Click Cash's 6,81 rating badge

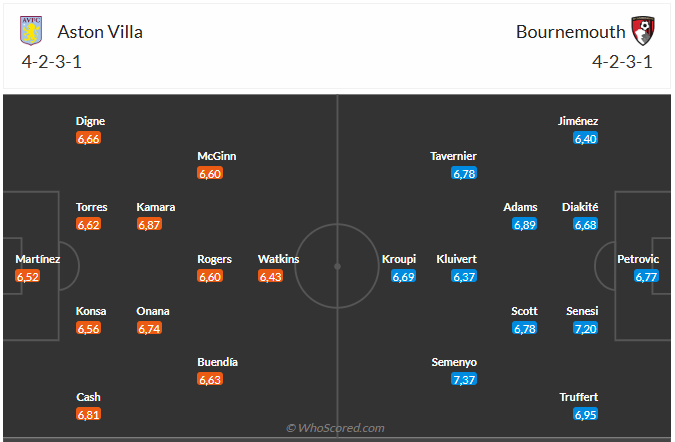(89, 414)
